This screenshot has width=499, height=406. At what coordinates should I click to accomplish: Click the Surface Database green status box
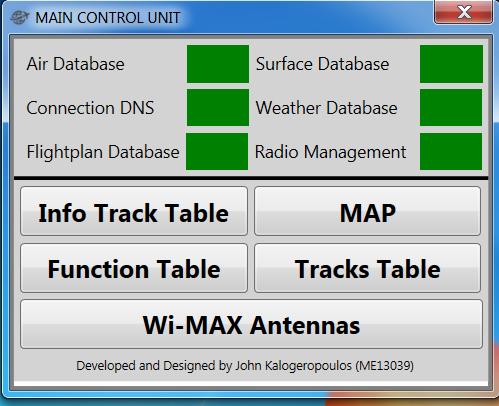pyautogui.click(x=451, y=64)
